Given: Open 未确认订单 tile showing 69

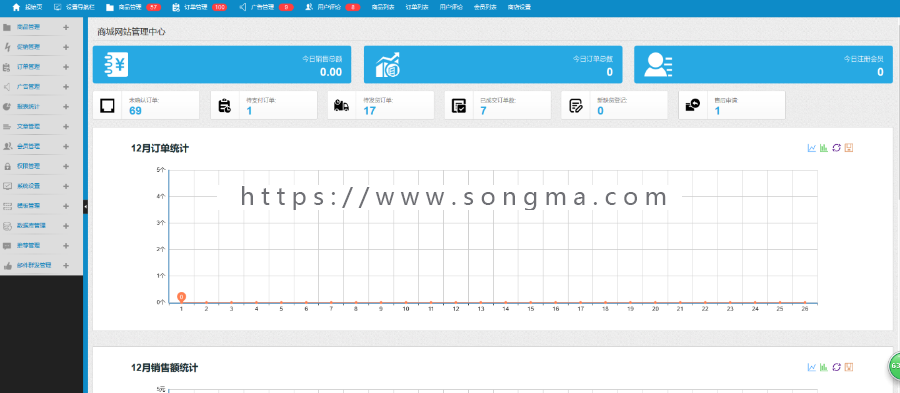Looking at the screenshot, I should [x=146, y=105].
